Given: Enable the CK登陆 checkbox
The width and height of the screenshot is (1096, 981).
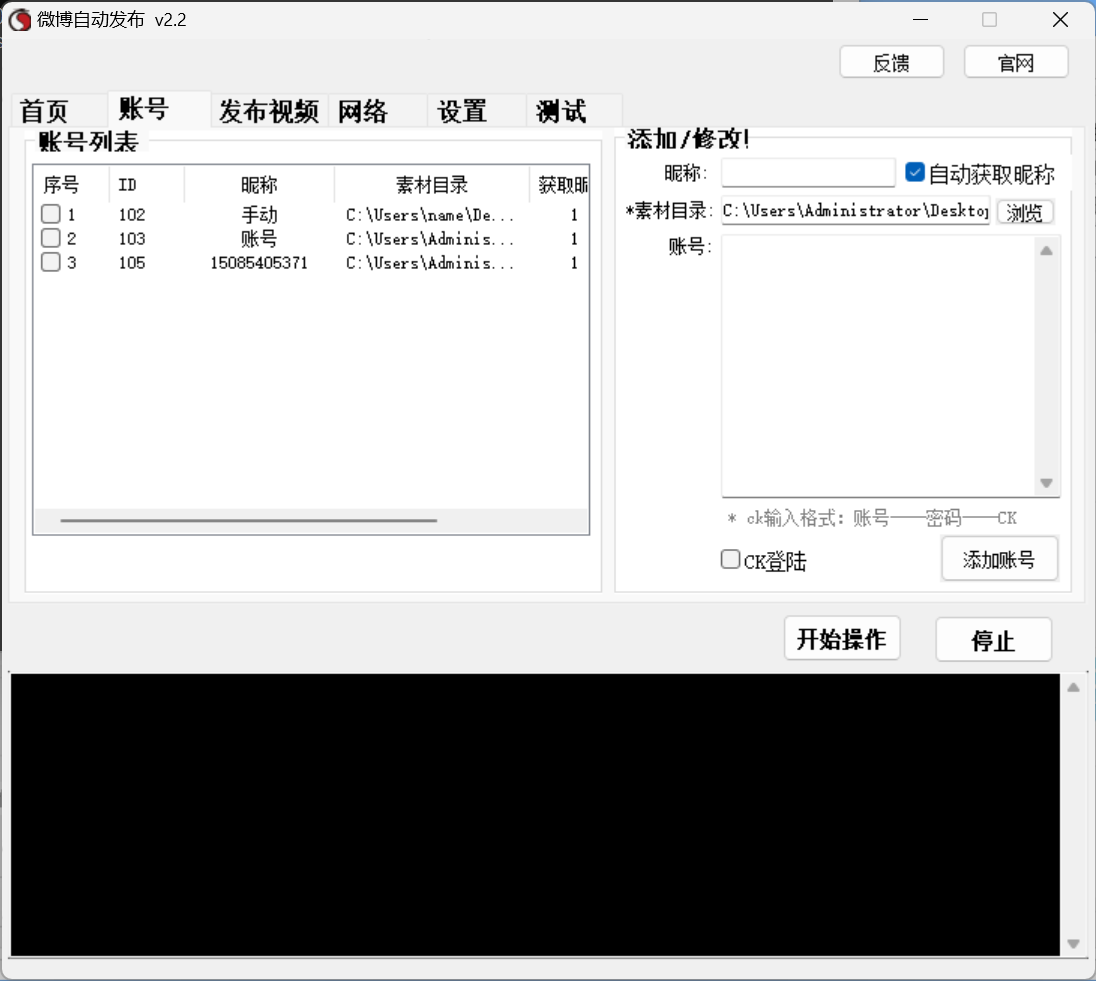Looking at the screenshot, I should pyautogui.click(x=730, y=559).
